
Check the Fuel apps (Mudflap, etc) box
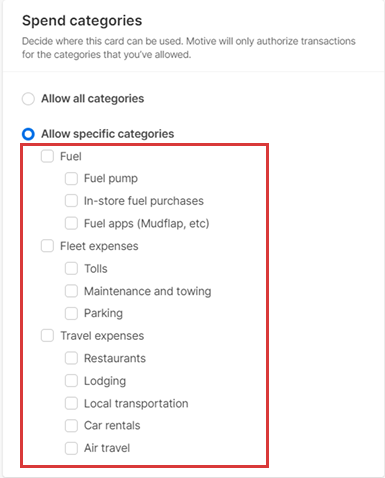(x=71, y=223)
